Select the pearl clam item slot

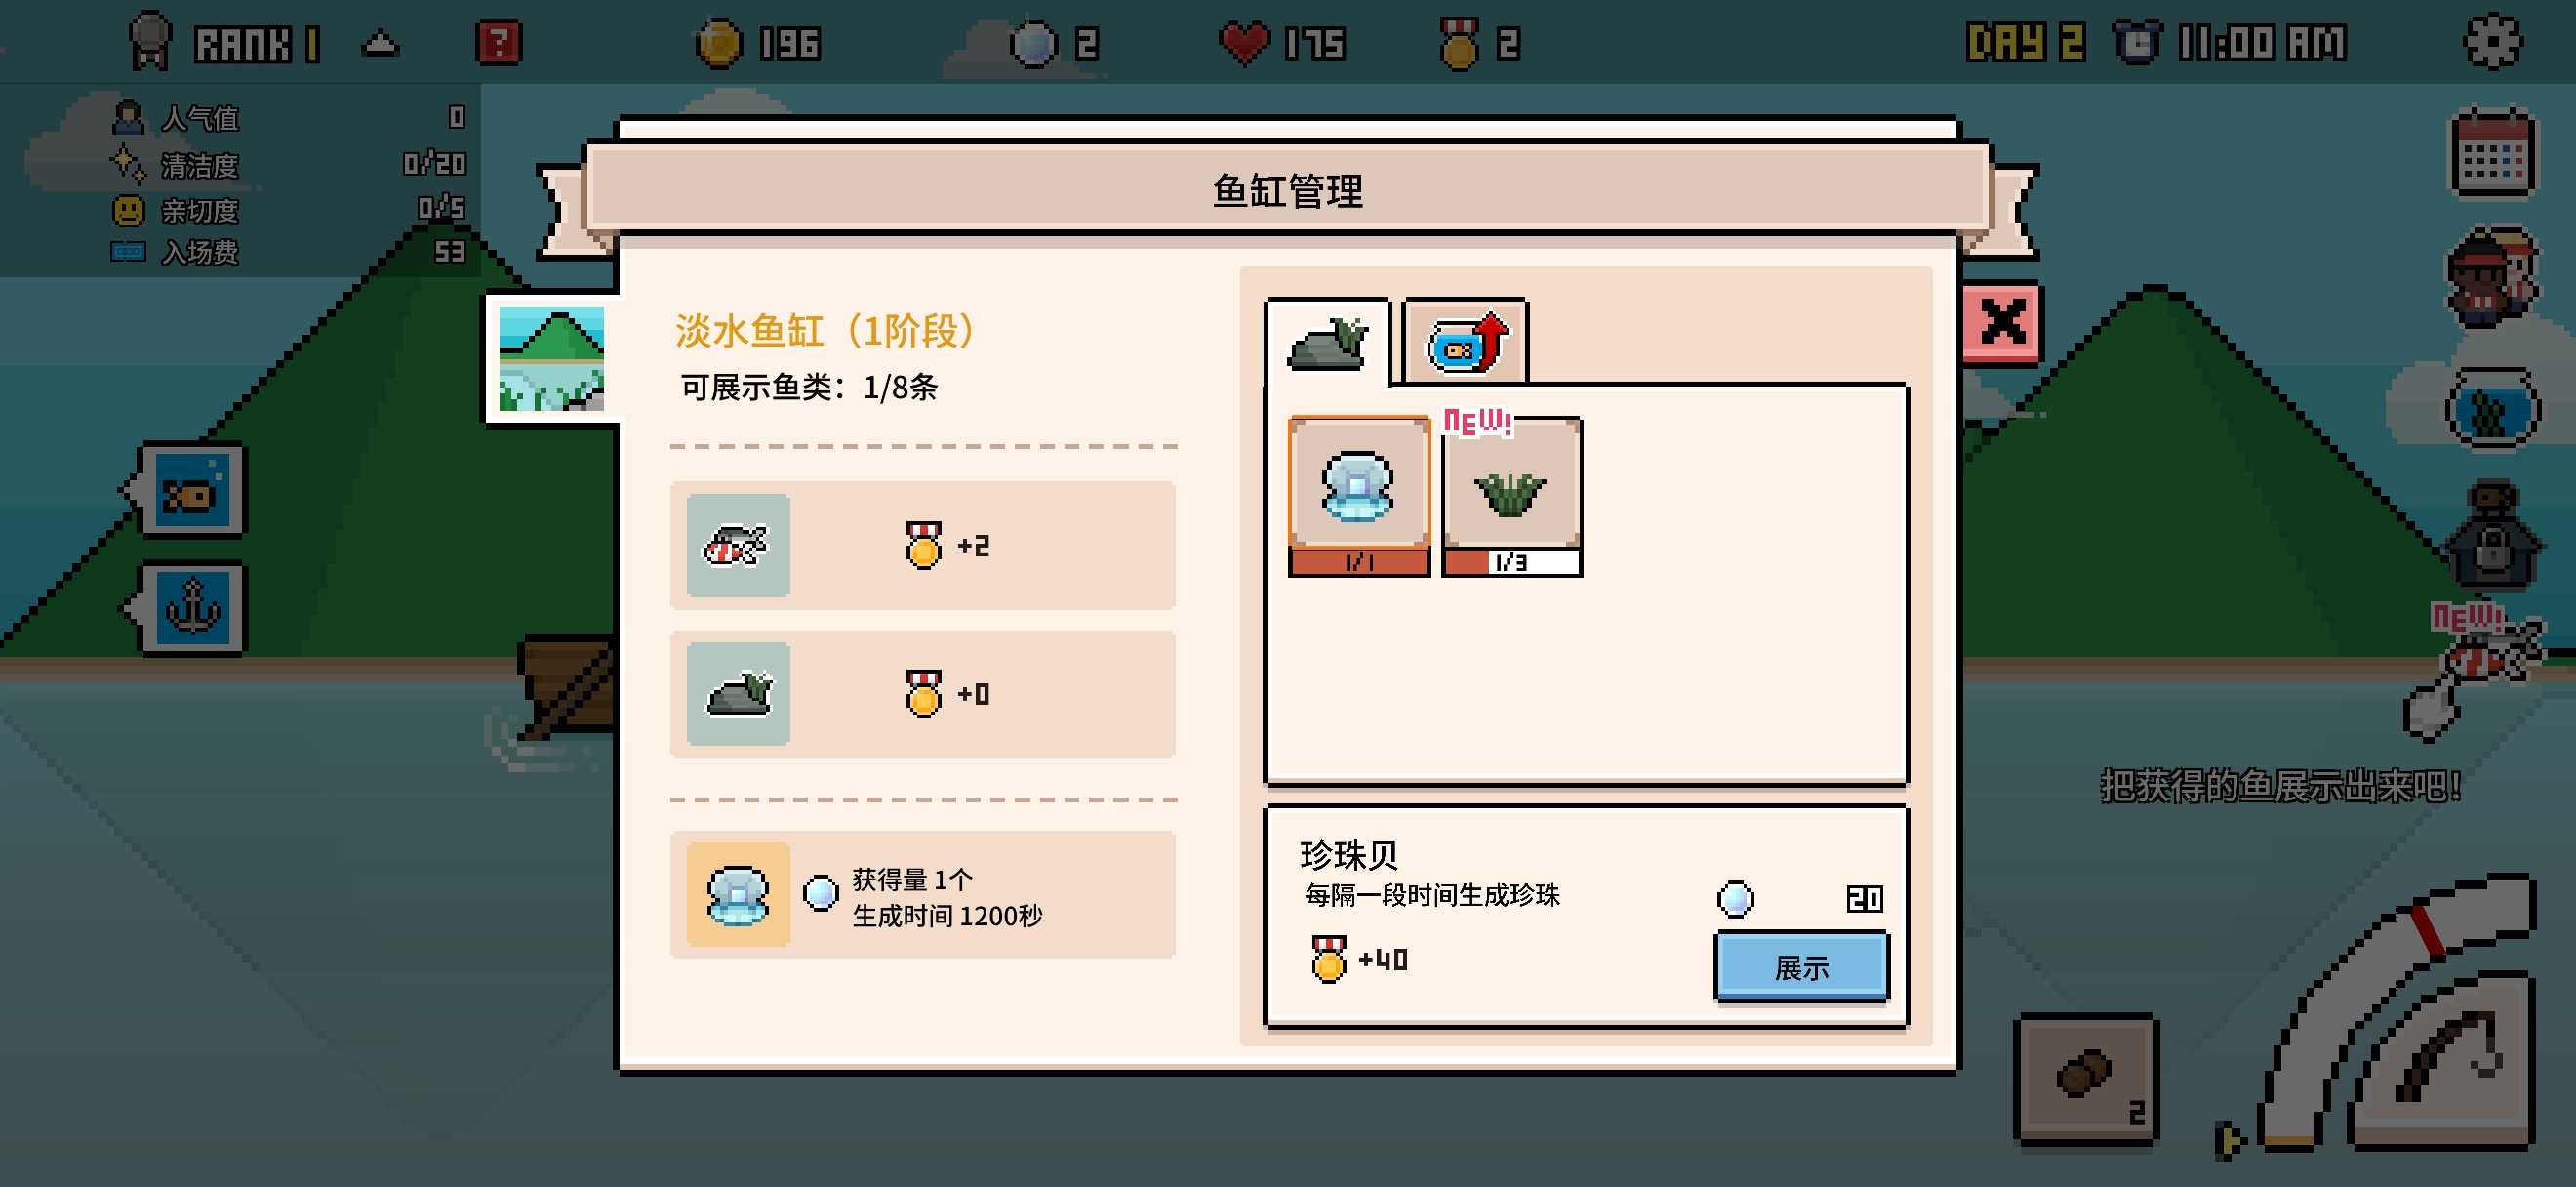(x=1359, y=496)
